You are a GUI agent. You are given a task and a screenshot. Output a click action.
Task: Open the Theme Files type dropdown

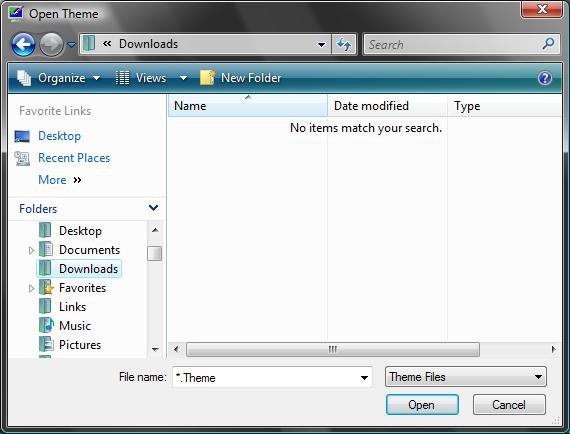click(466, 377)
